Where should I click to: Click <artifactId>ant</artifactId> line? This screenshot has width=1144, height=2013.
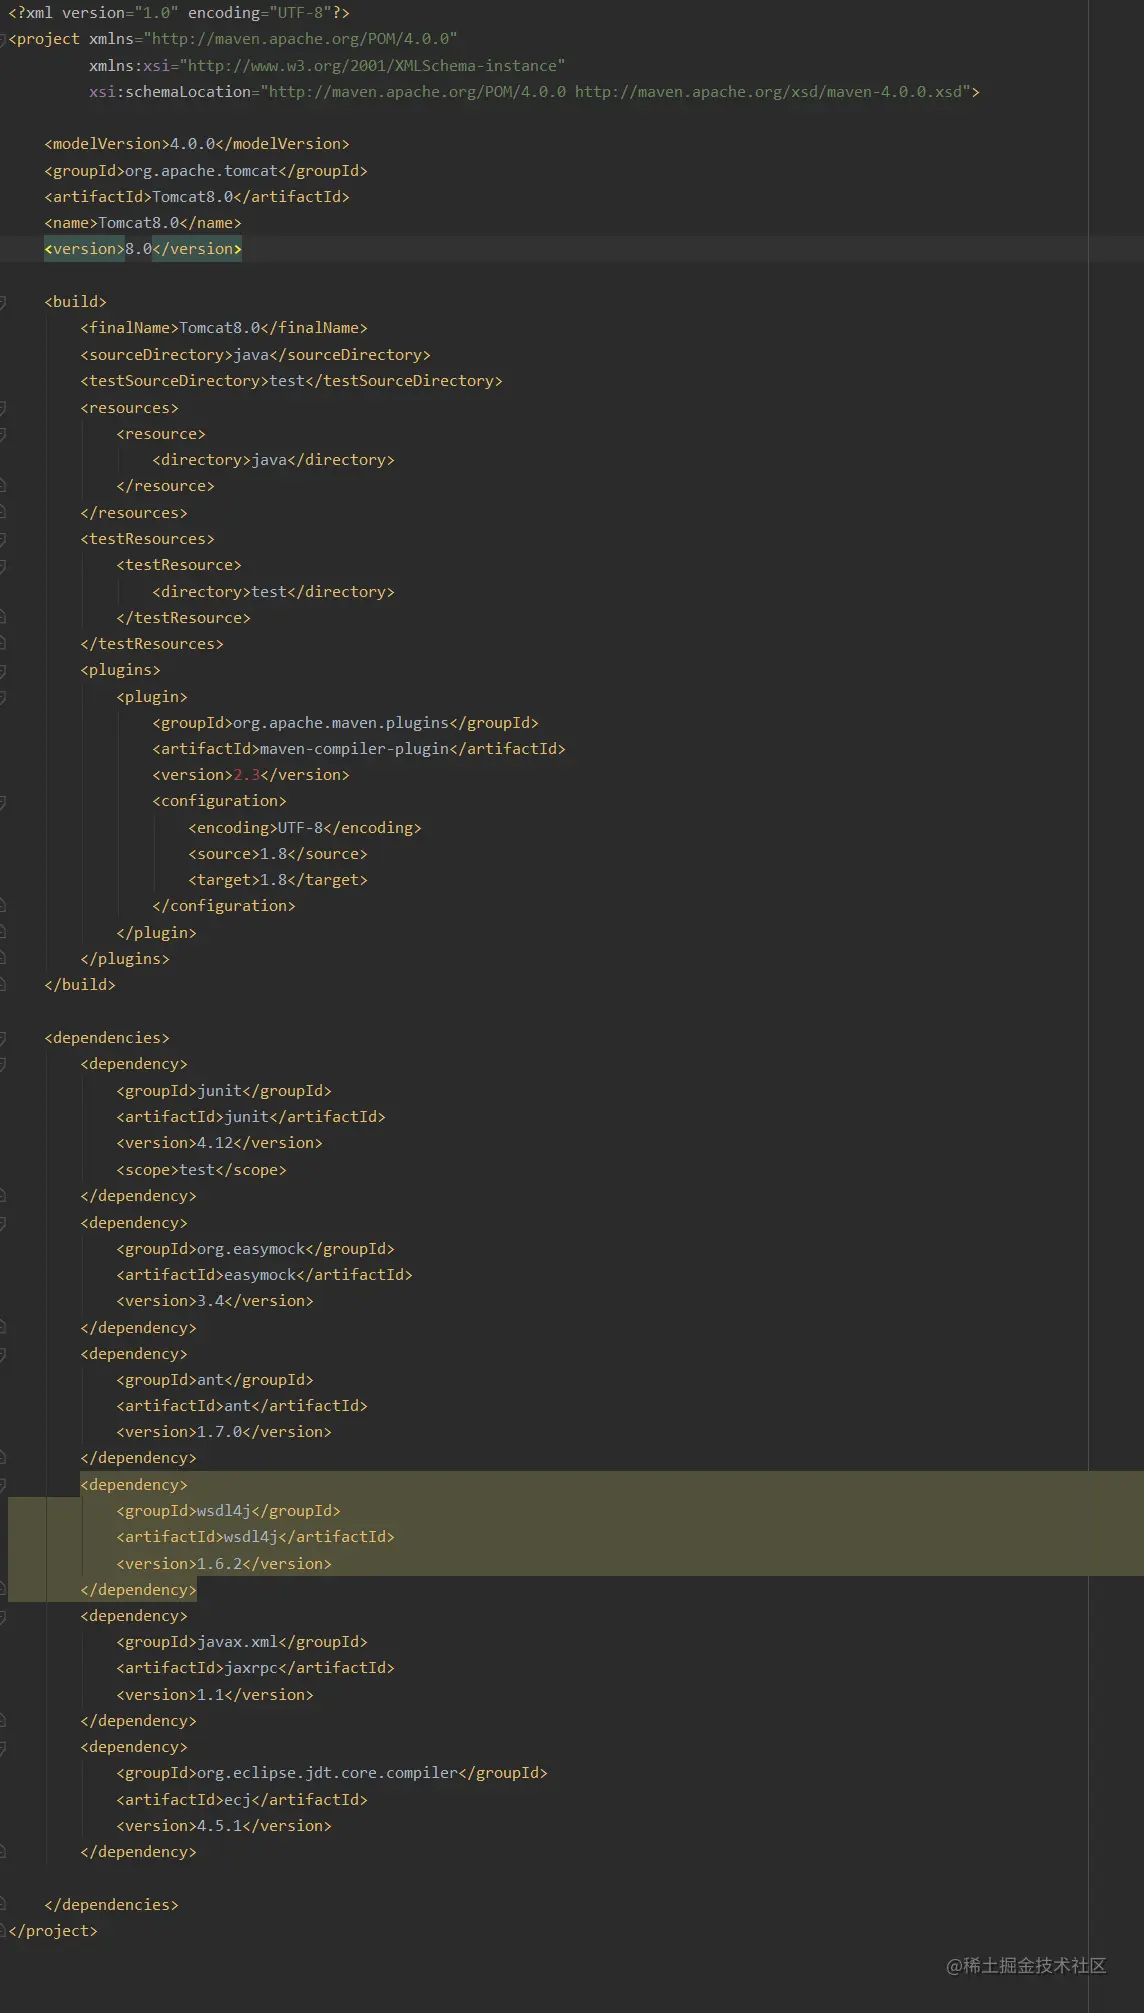[x=242, y=1406]
